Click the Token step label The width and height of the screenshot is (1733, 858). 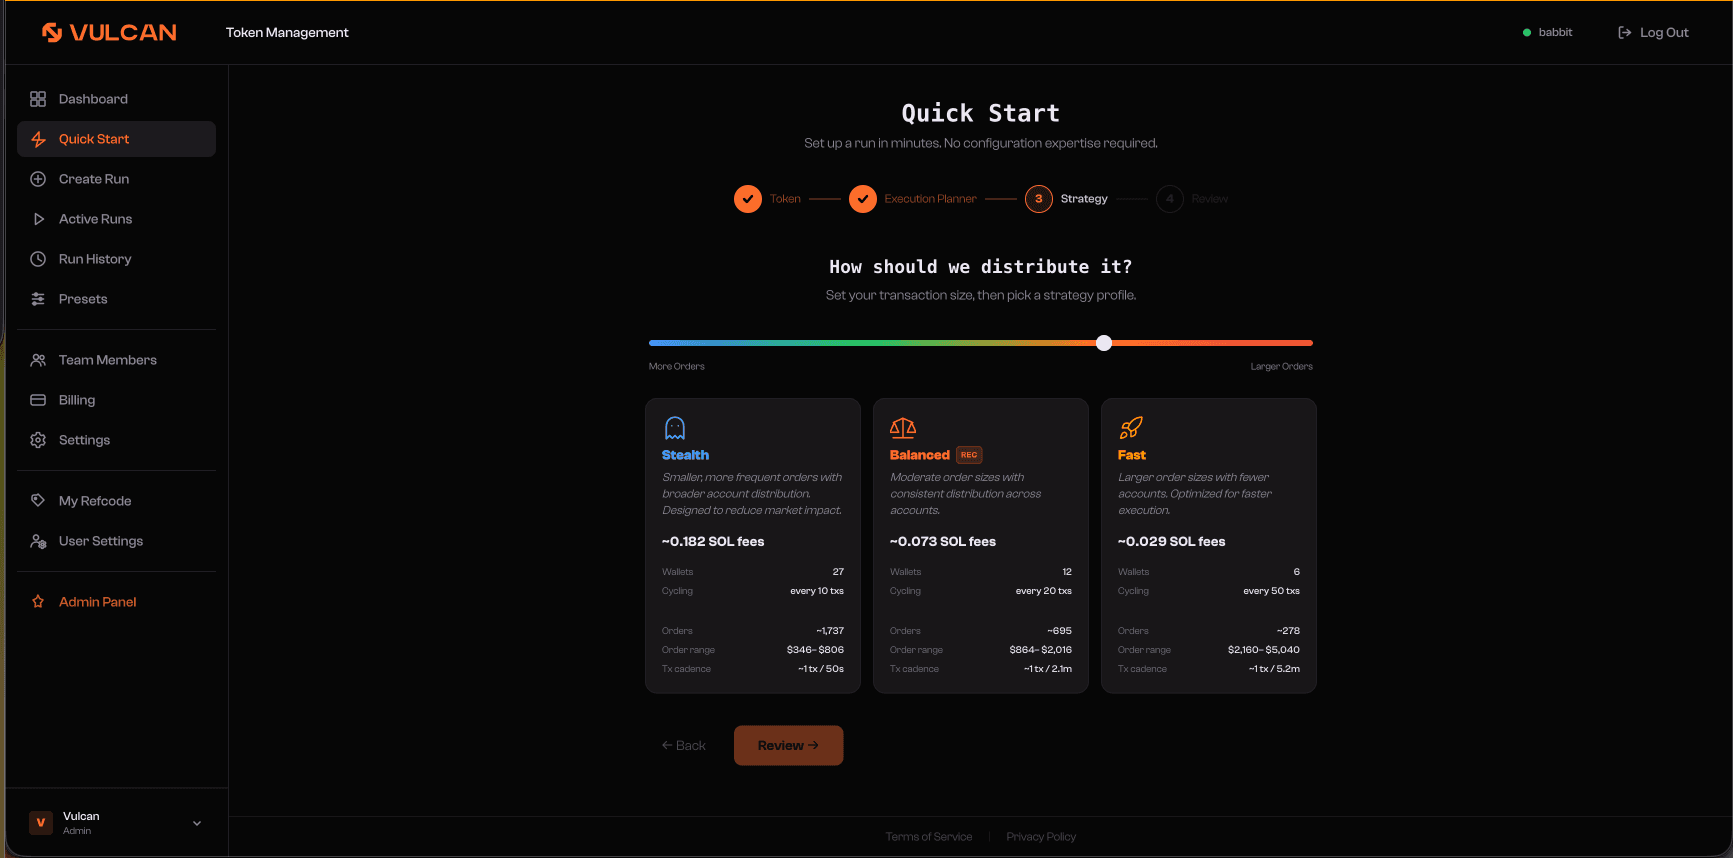(x=785, y=199)
